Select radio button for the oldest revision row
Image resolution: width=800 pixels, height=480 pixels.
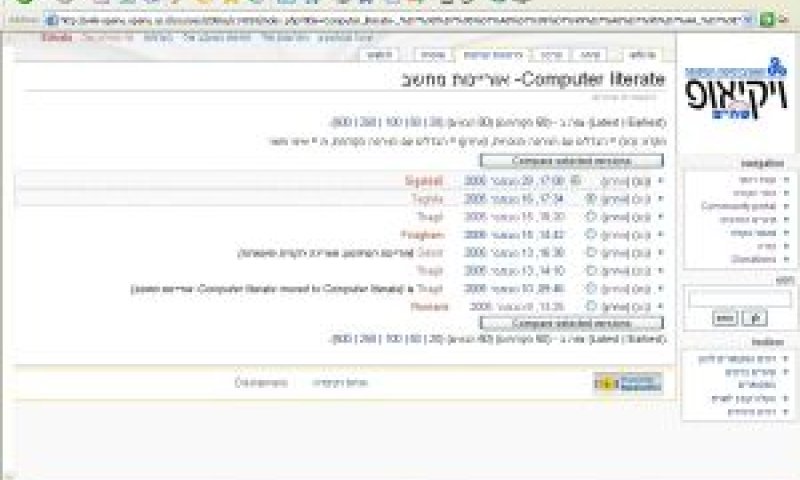tap(591, 307)
